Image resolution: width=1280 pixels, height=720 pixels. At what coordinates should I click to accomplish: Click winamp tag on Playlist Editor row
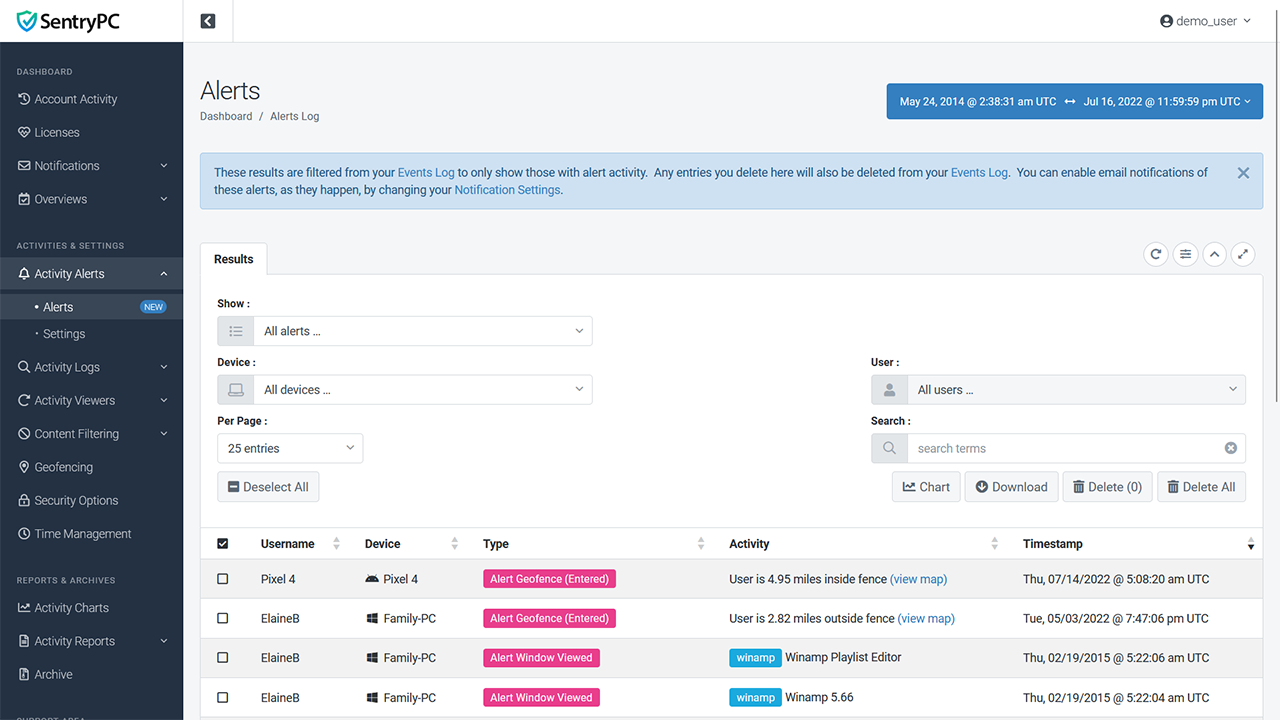(755, 658)
